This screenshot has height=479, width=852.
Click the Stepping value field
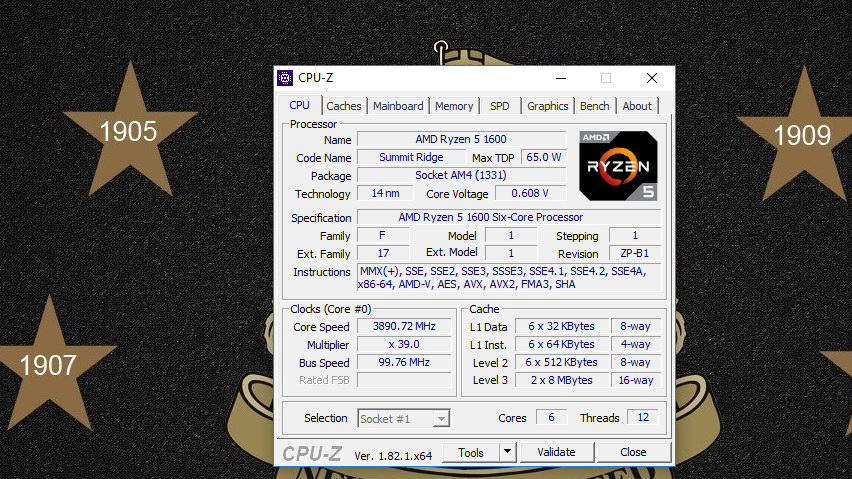[x=635, y=235]
